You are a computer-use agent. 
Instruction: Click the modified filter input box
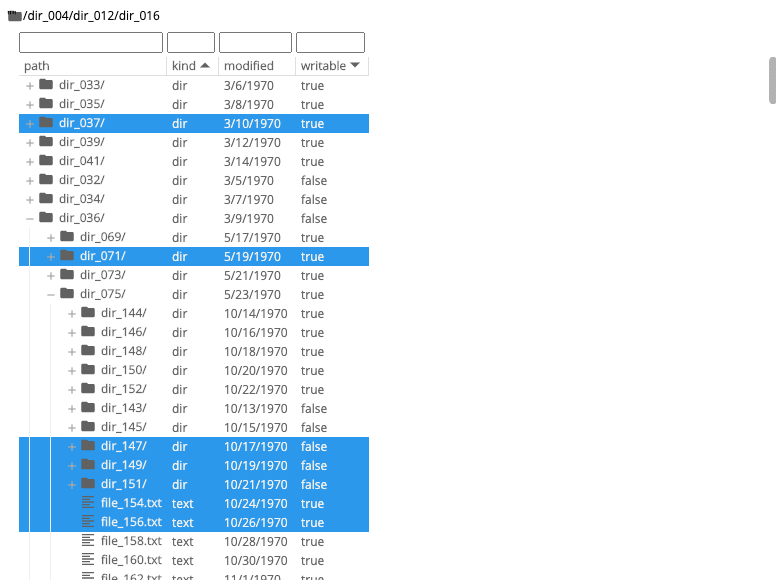(x=255, y=43)
